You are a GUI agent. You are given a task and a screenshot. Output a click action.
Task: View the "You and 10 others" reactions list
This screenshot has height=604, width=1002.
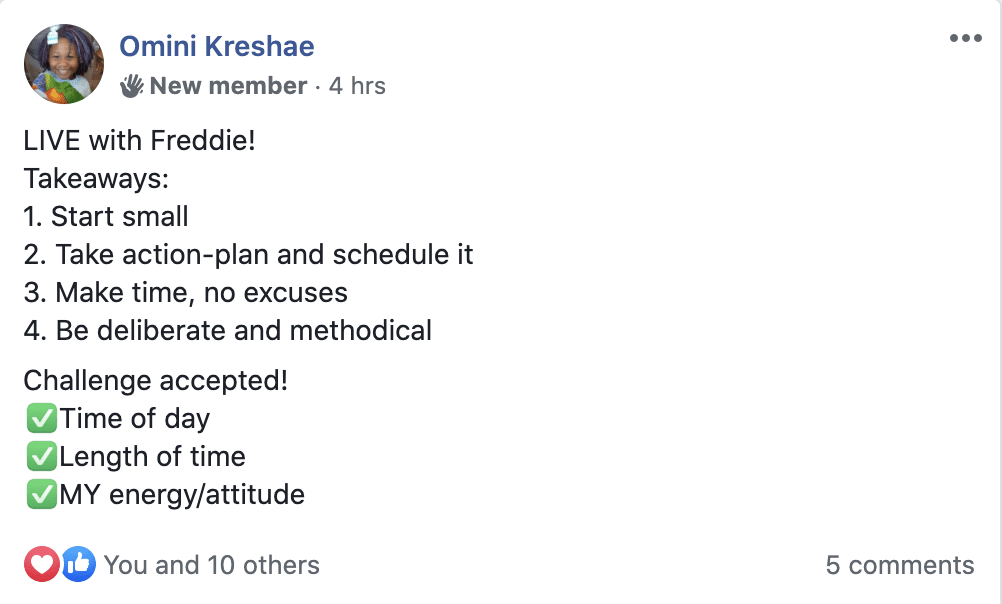tap(212, 565)
